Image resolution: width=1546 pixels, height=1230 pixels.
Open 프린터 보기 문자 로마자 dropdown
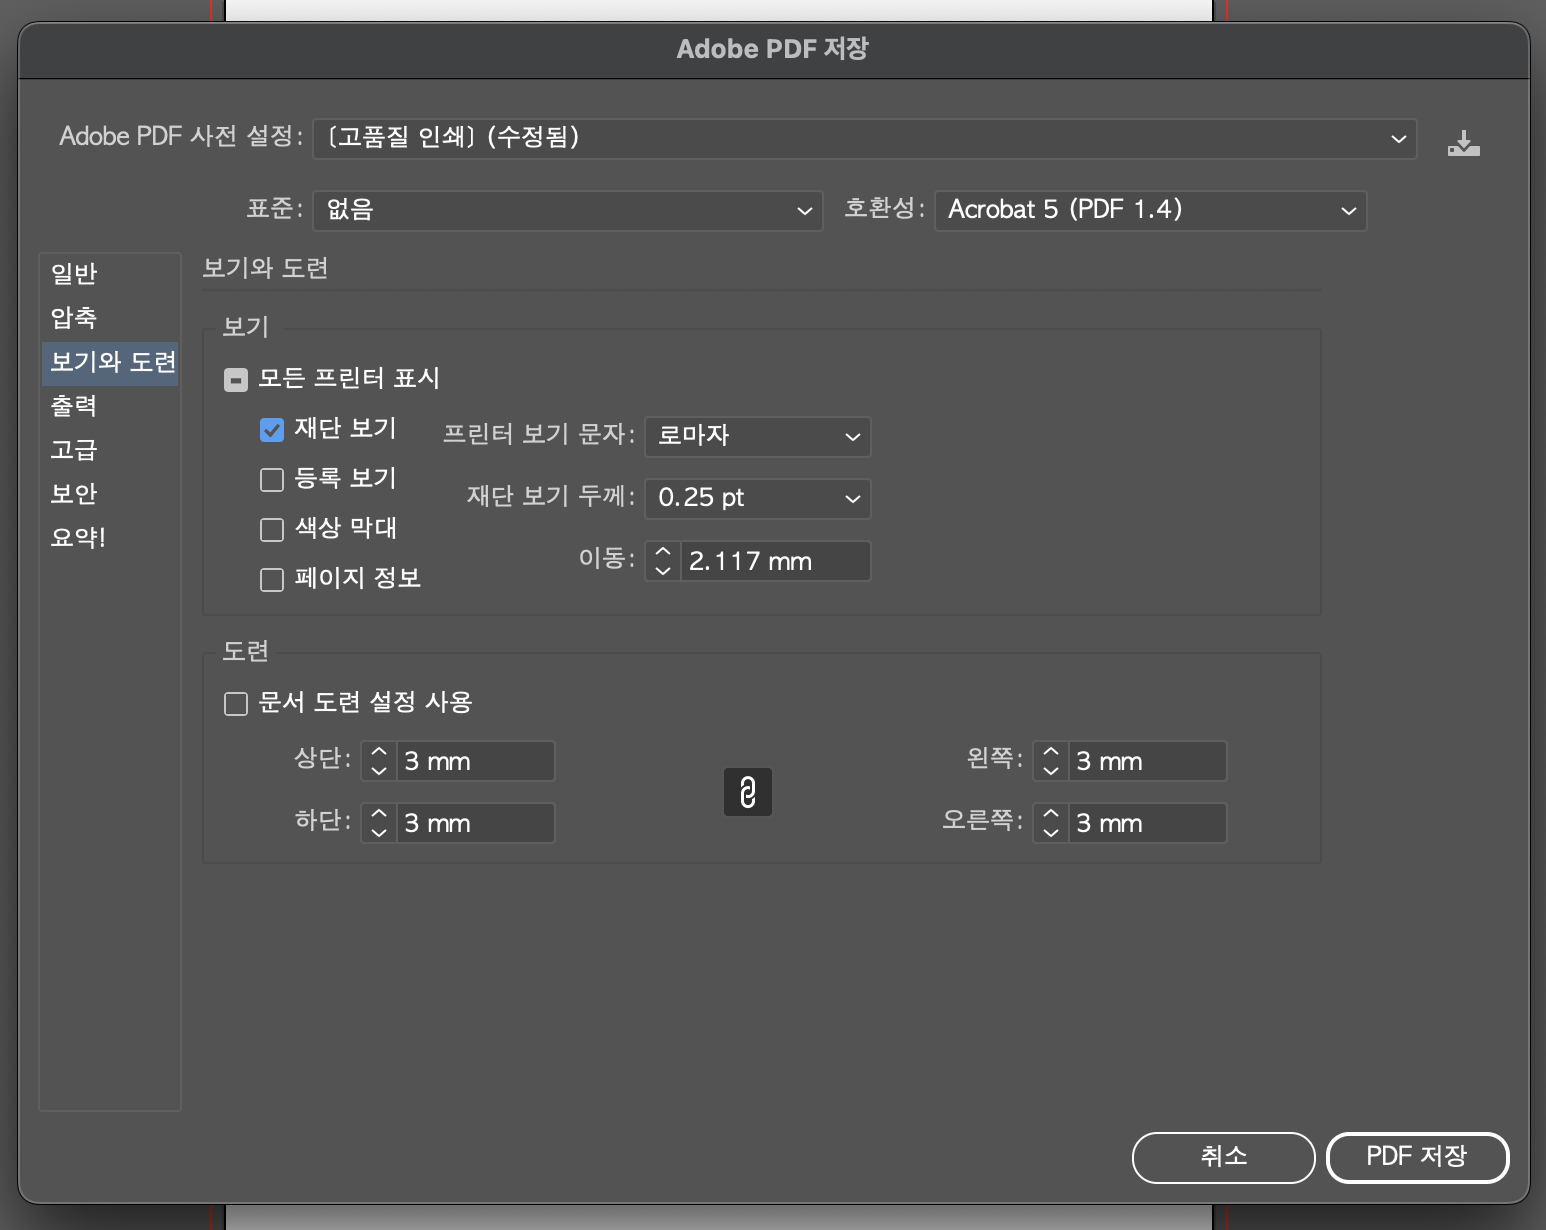(758, 436)
